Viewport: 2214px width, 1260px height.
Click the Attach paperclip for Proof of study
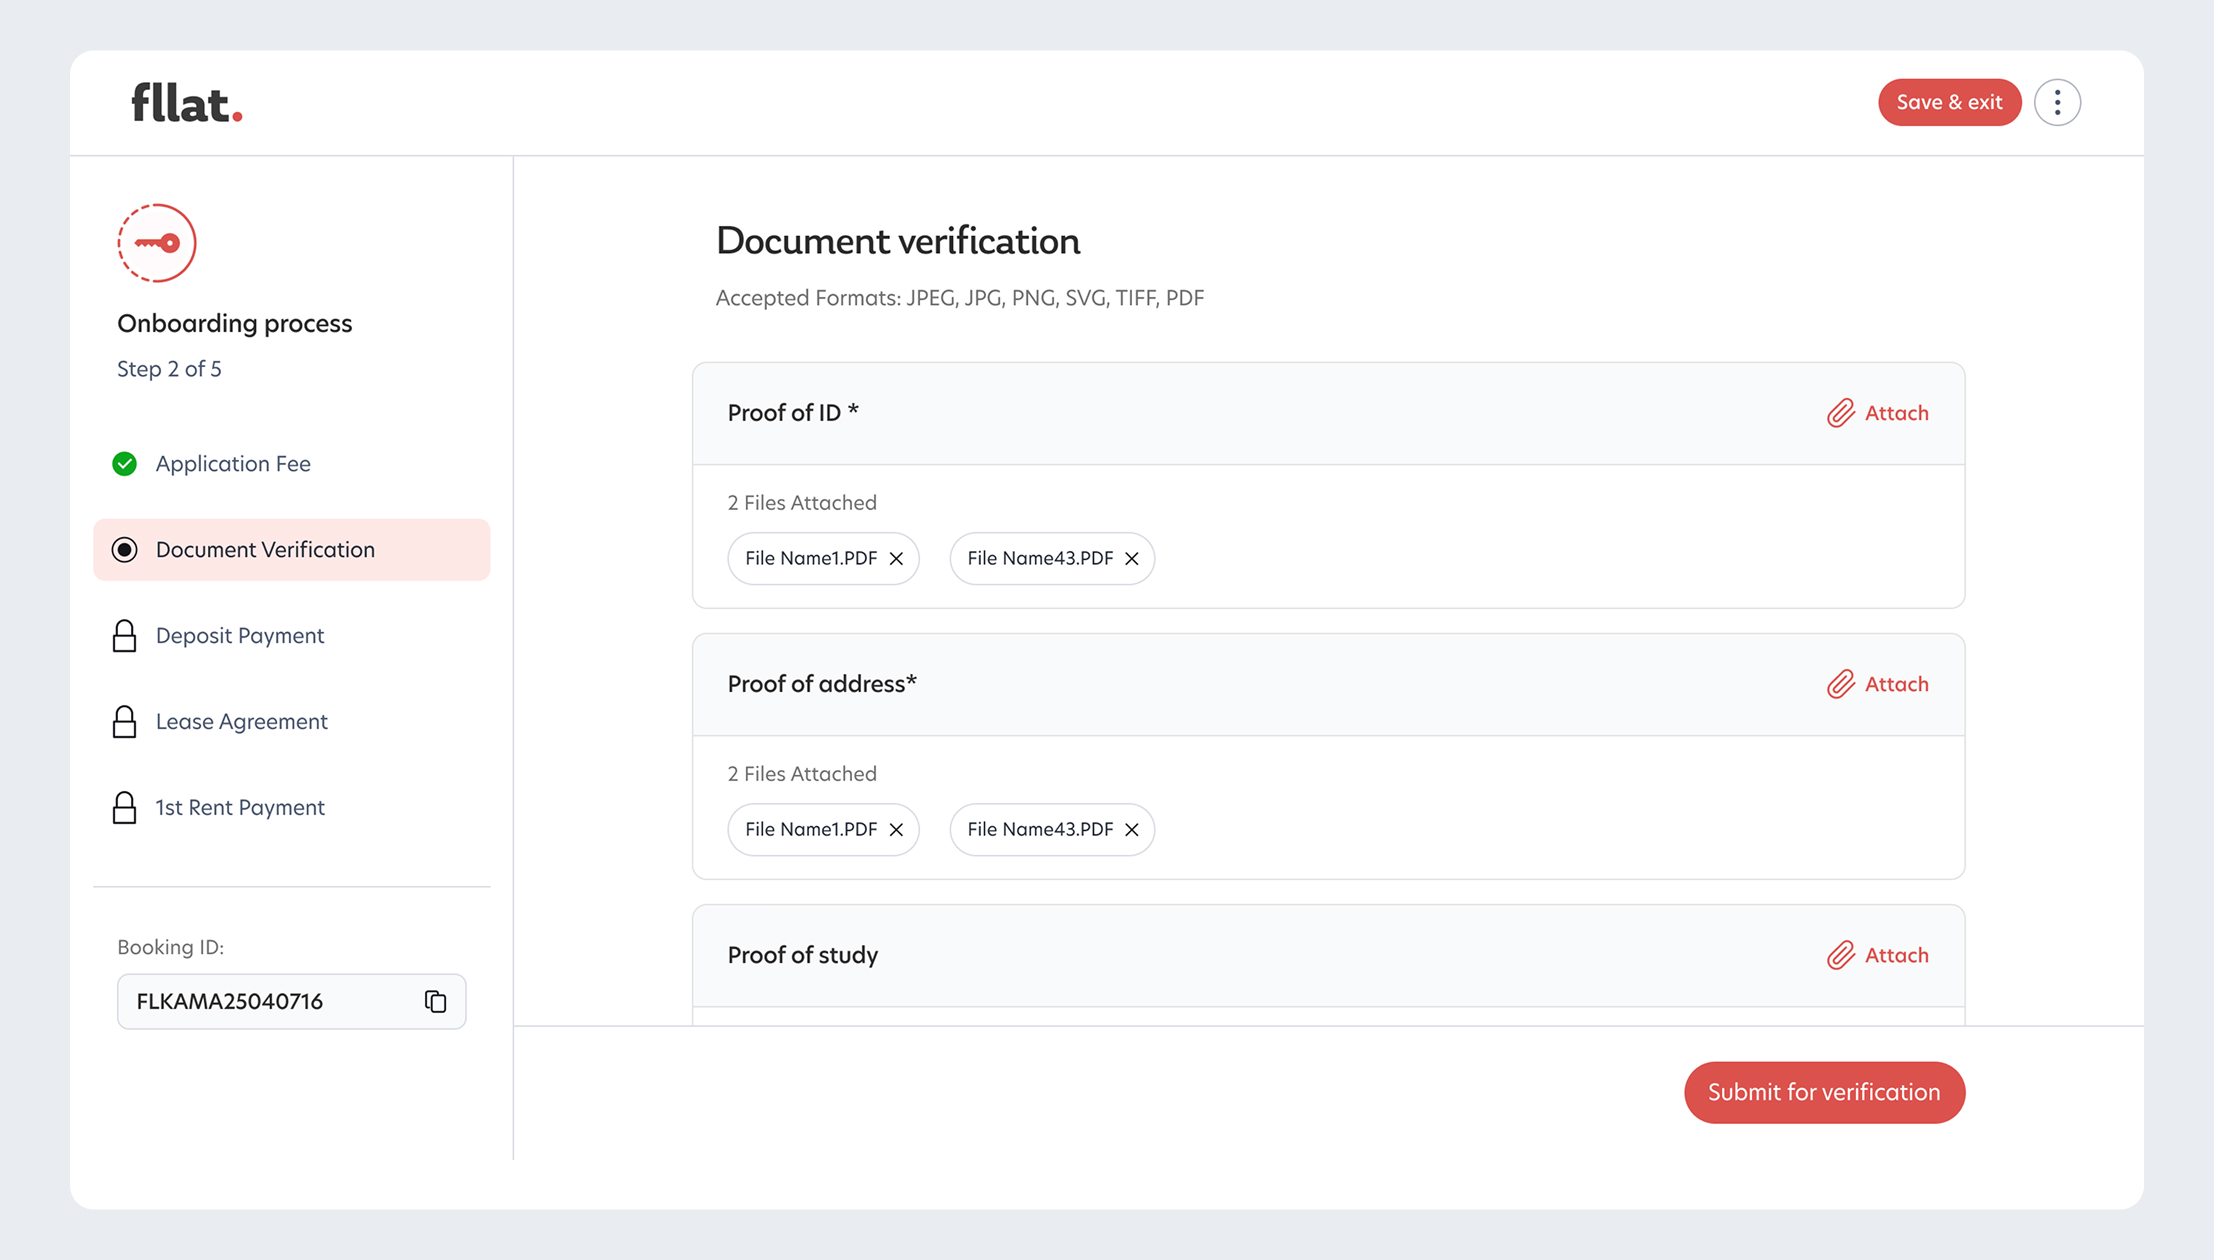[x=1839, y=955]
